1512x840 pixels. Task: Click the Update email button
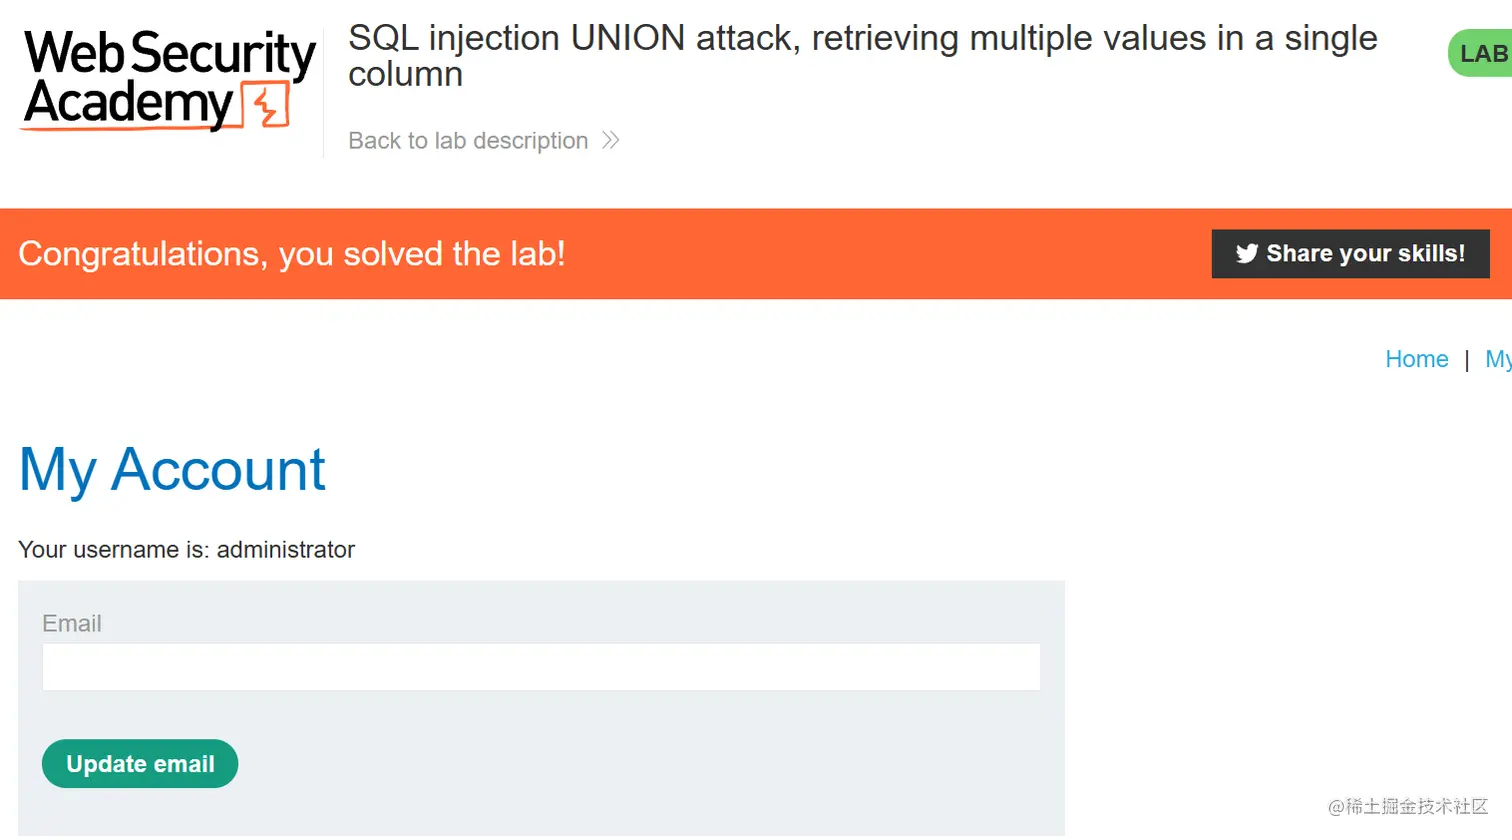coord(140,764)
